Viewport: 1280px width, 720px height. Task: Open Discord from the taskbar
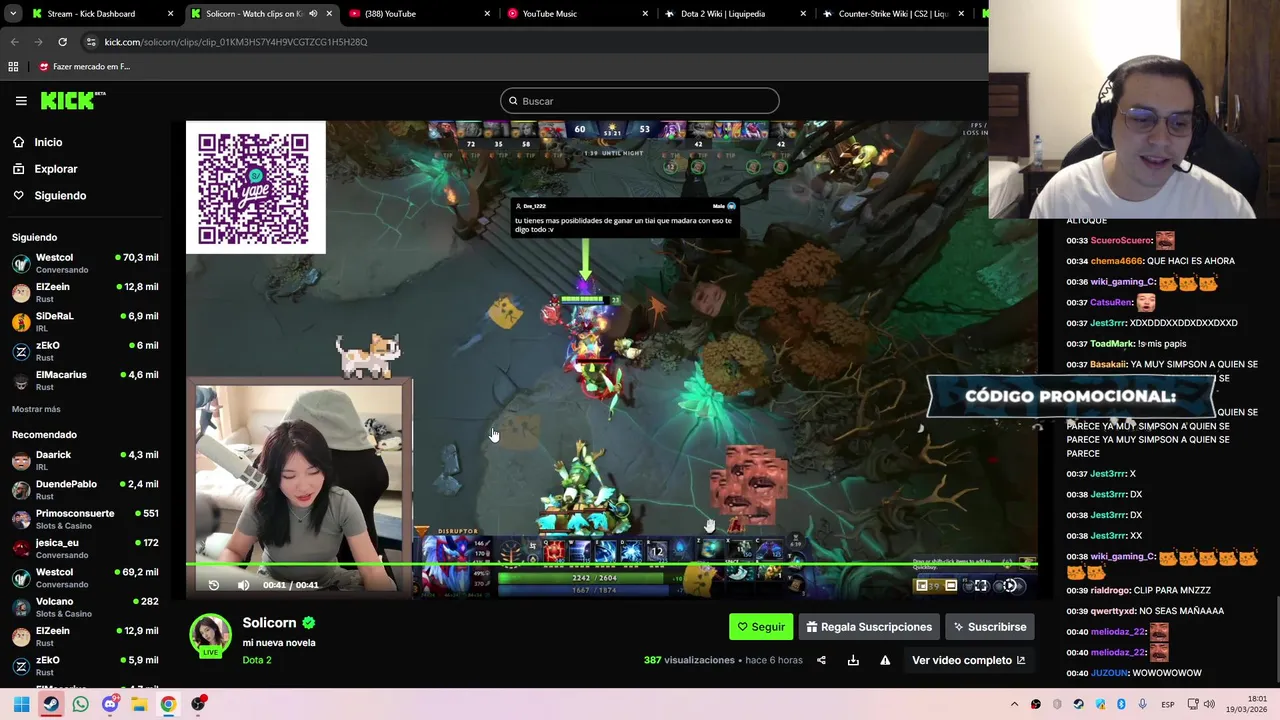click(110, 704)
